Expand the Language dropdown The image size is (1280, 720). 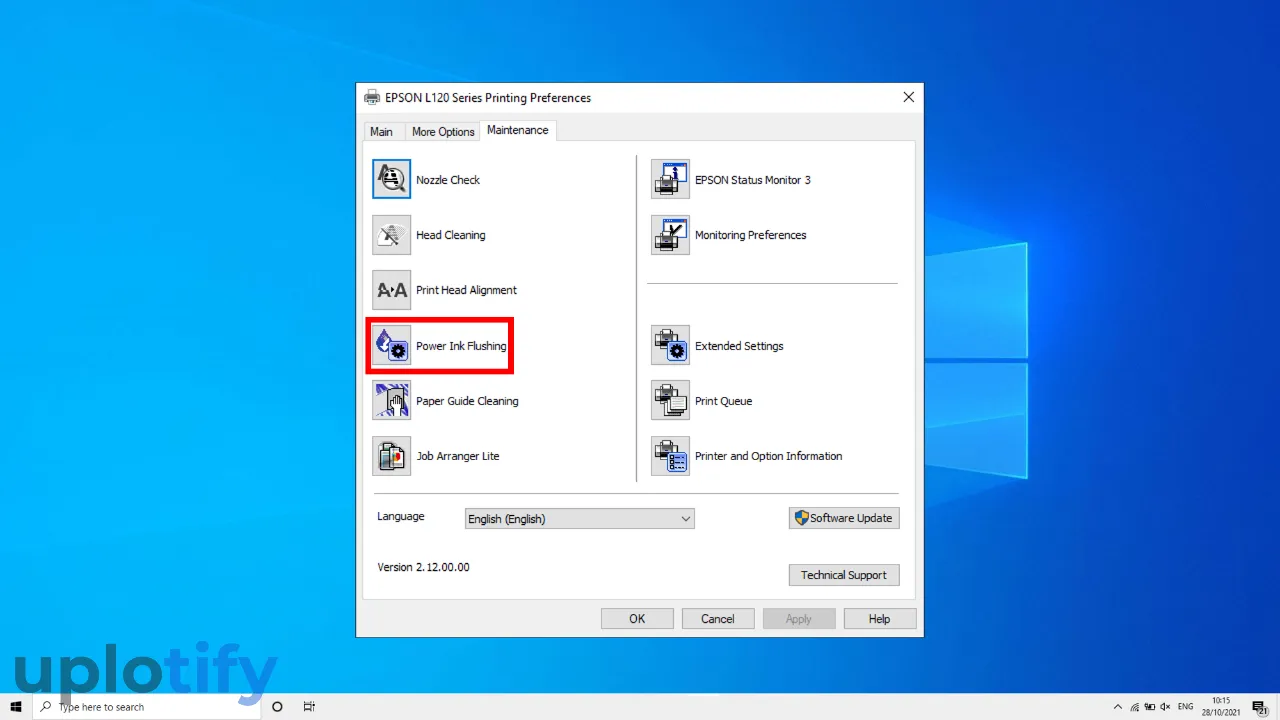point(579,519)
